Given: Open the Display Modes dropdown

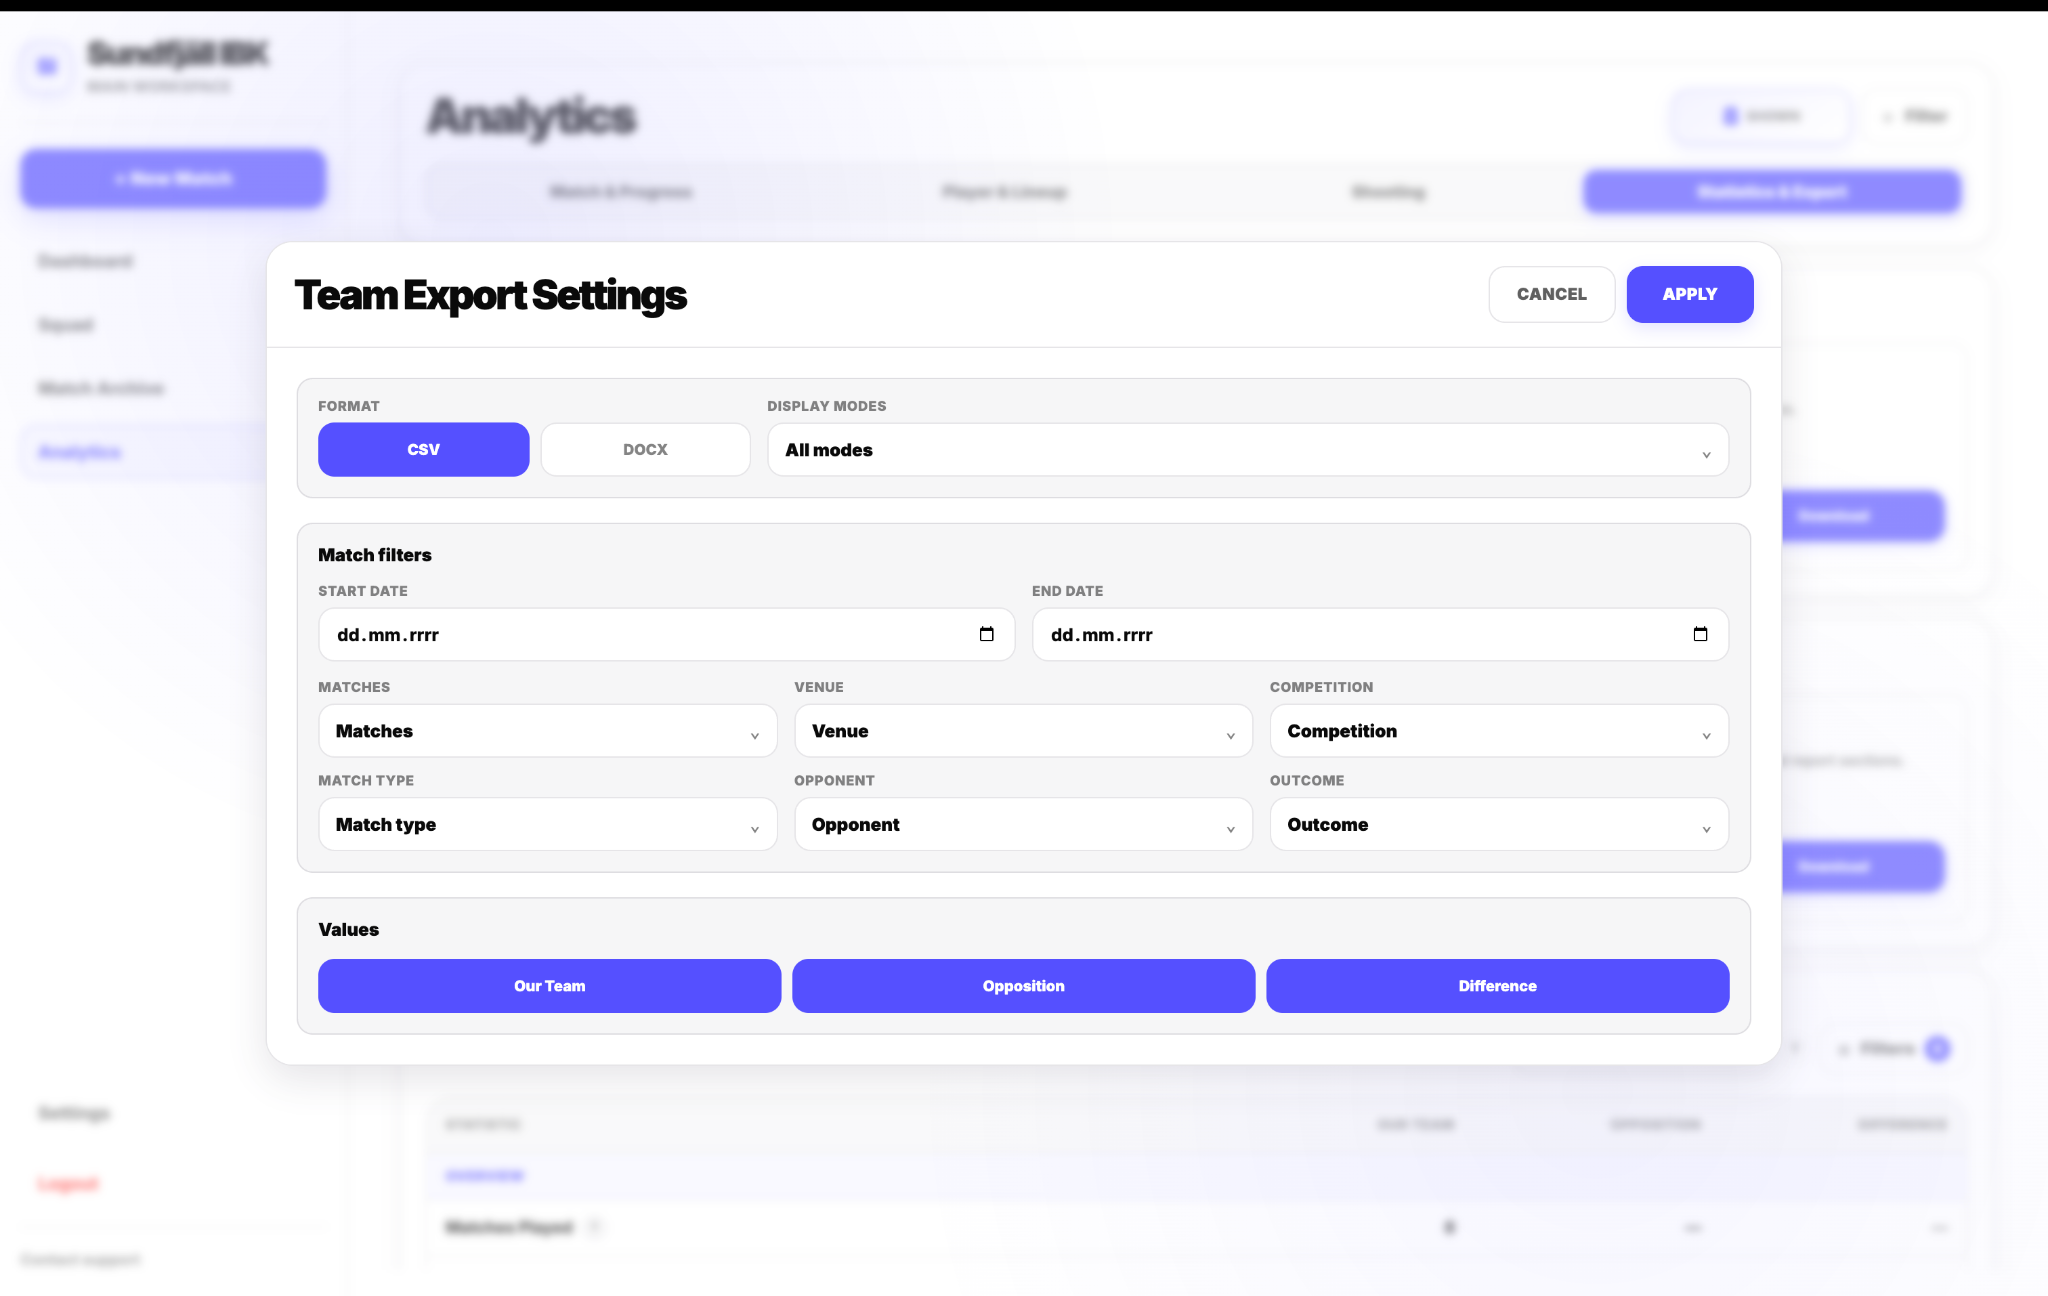Looking at the screenshot, I should coord(1247,450).
